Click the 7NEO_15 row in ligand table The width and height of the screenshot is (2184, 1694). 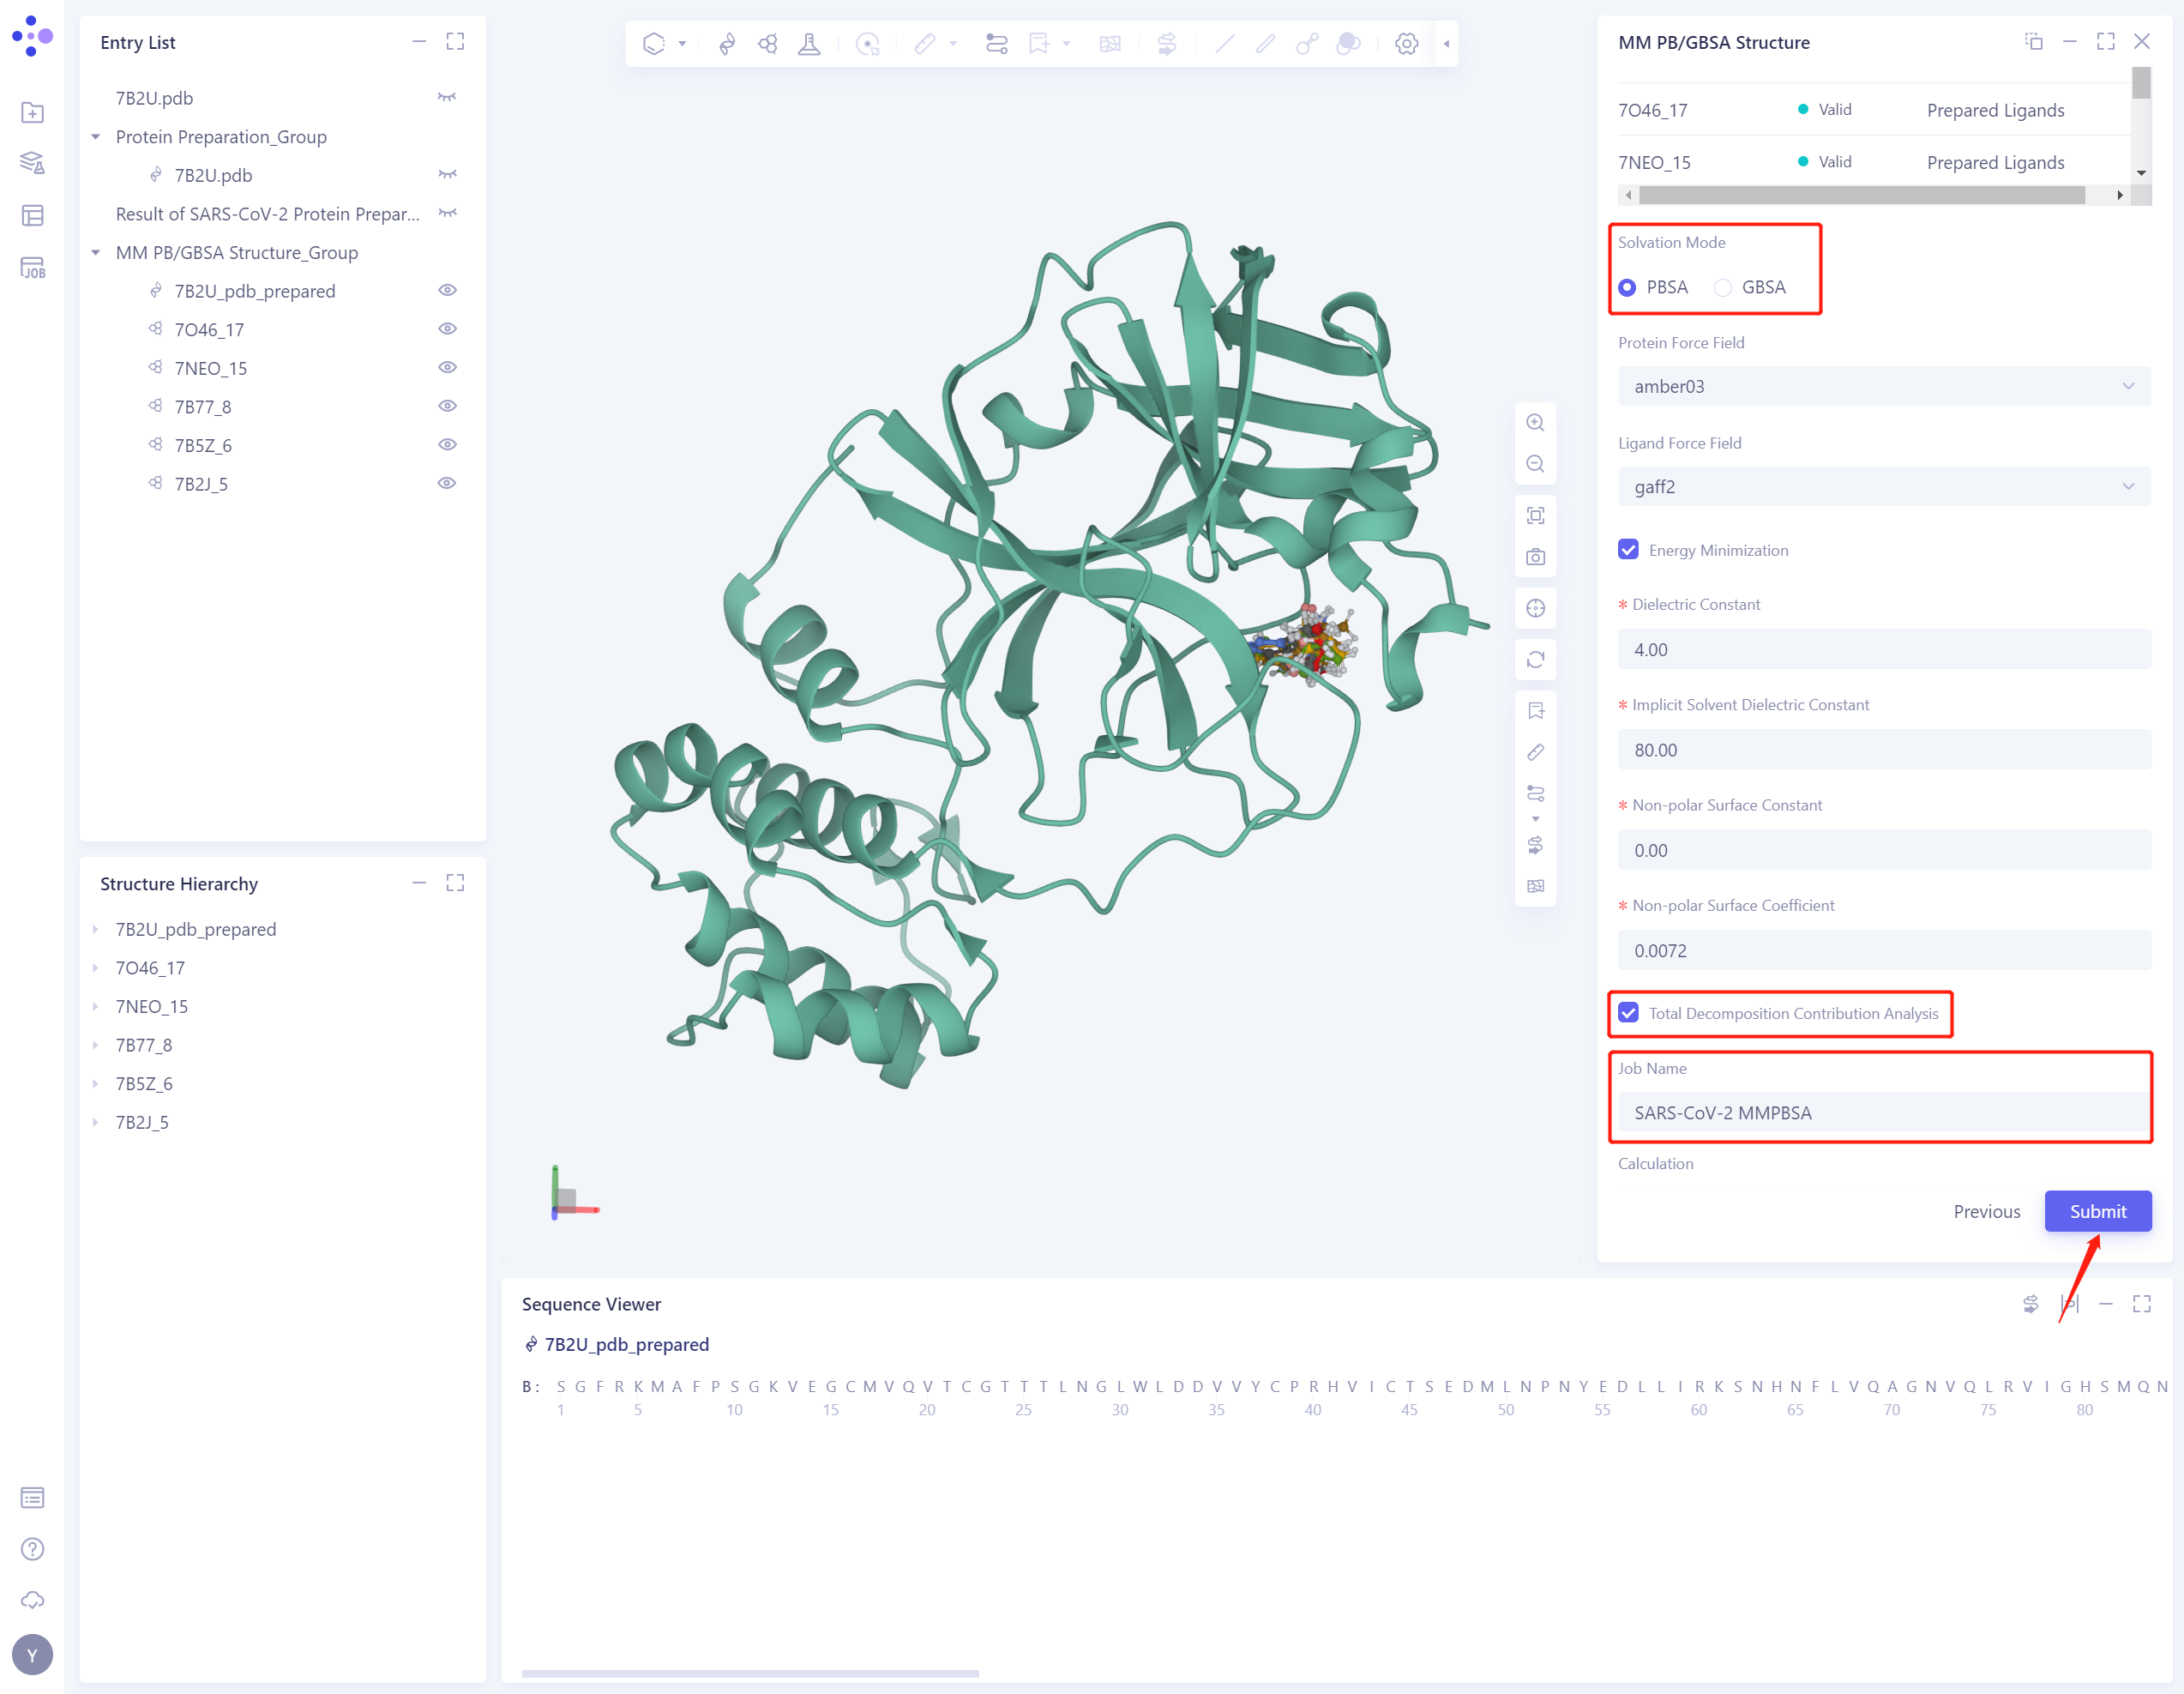tap(1874, 162)
